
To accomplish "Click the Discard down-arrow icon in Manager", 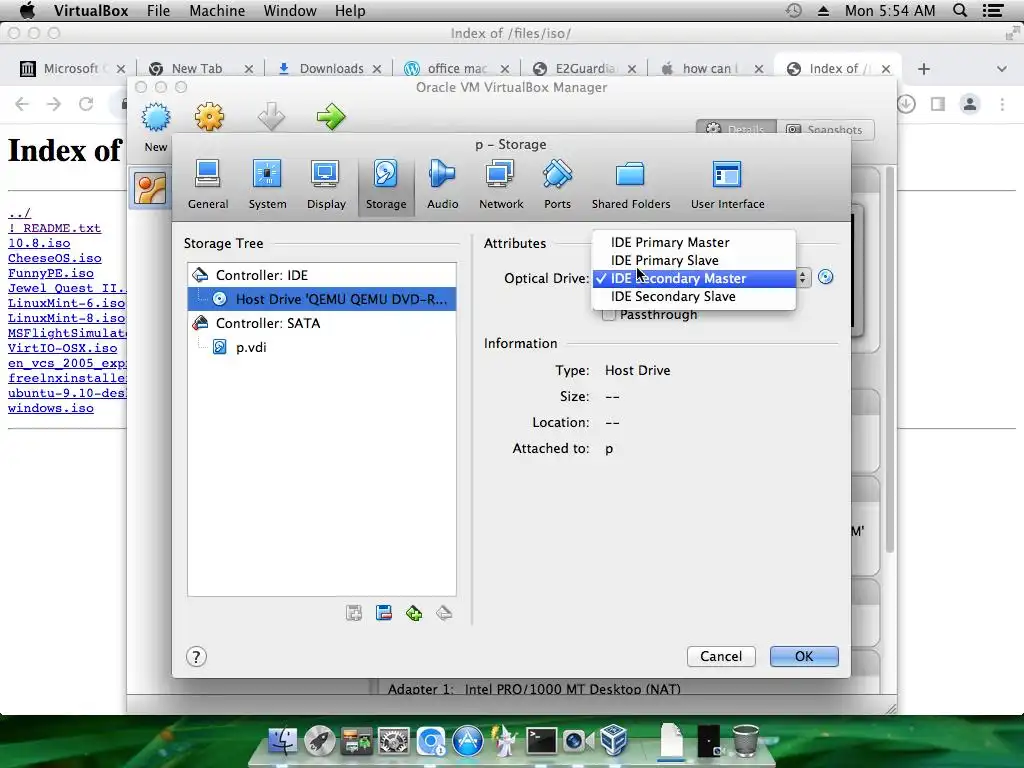I will 271,118.
